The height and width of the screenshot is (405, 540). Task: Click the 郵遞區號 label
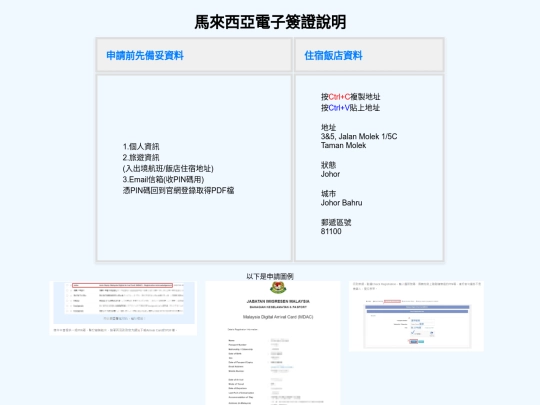[x=336, y=222]
